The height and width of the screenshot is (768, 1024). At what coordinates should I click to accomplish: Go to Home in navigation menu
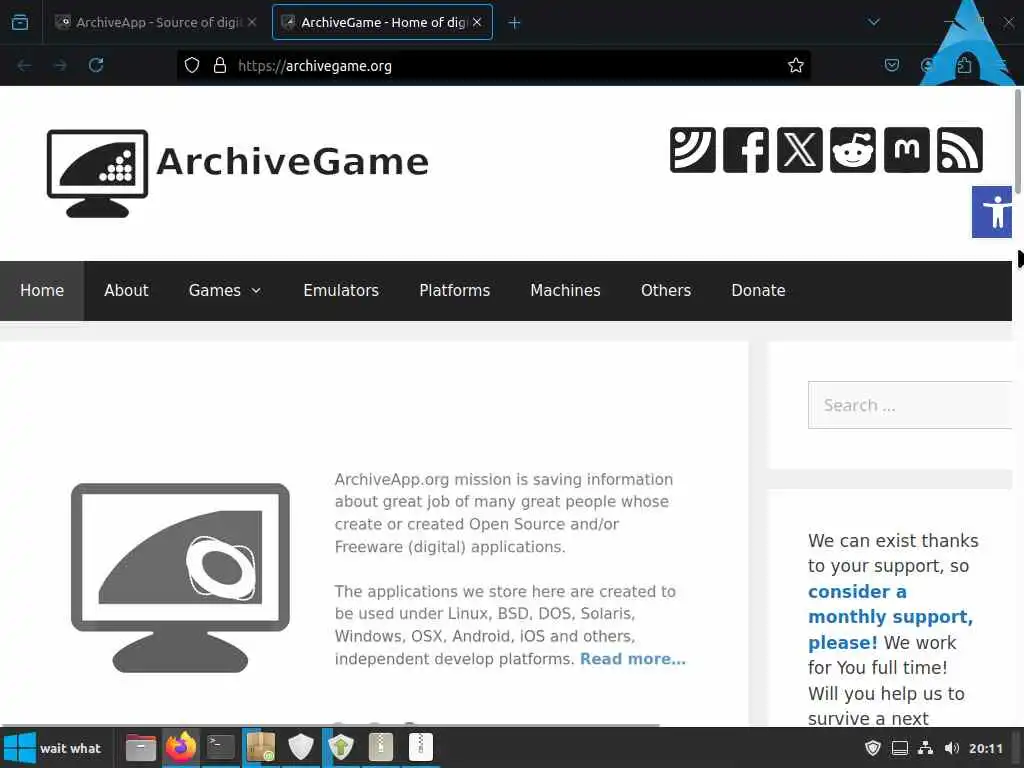[42, 291]
